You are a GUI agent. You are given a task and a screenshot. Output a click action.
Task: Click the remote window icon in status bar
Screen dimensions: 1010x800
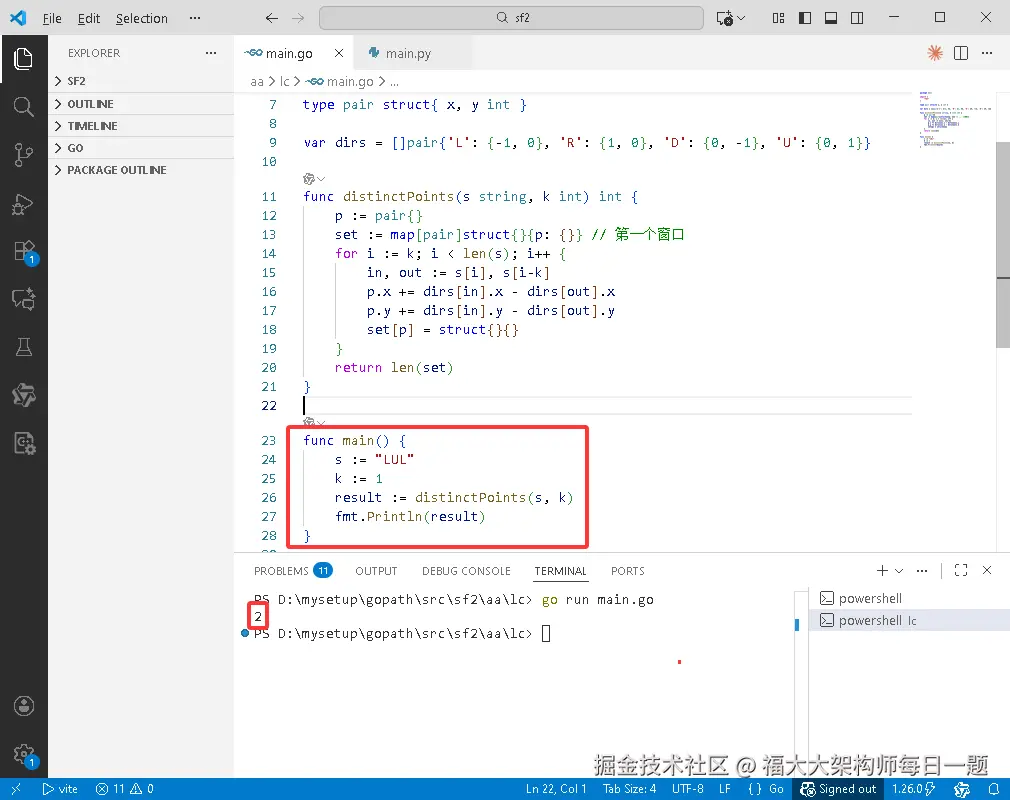tap(16, 788)
